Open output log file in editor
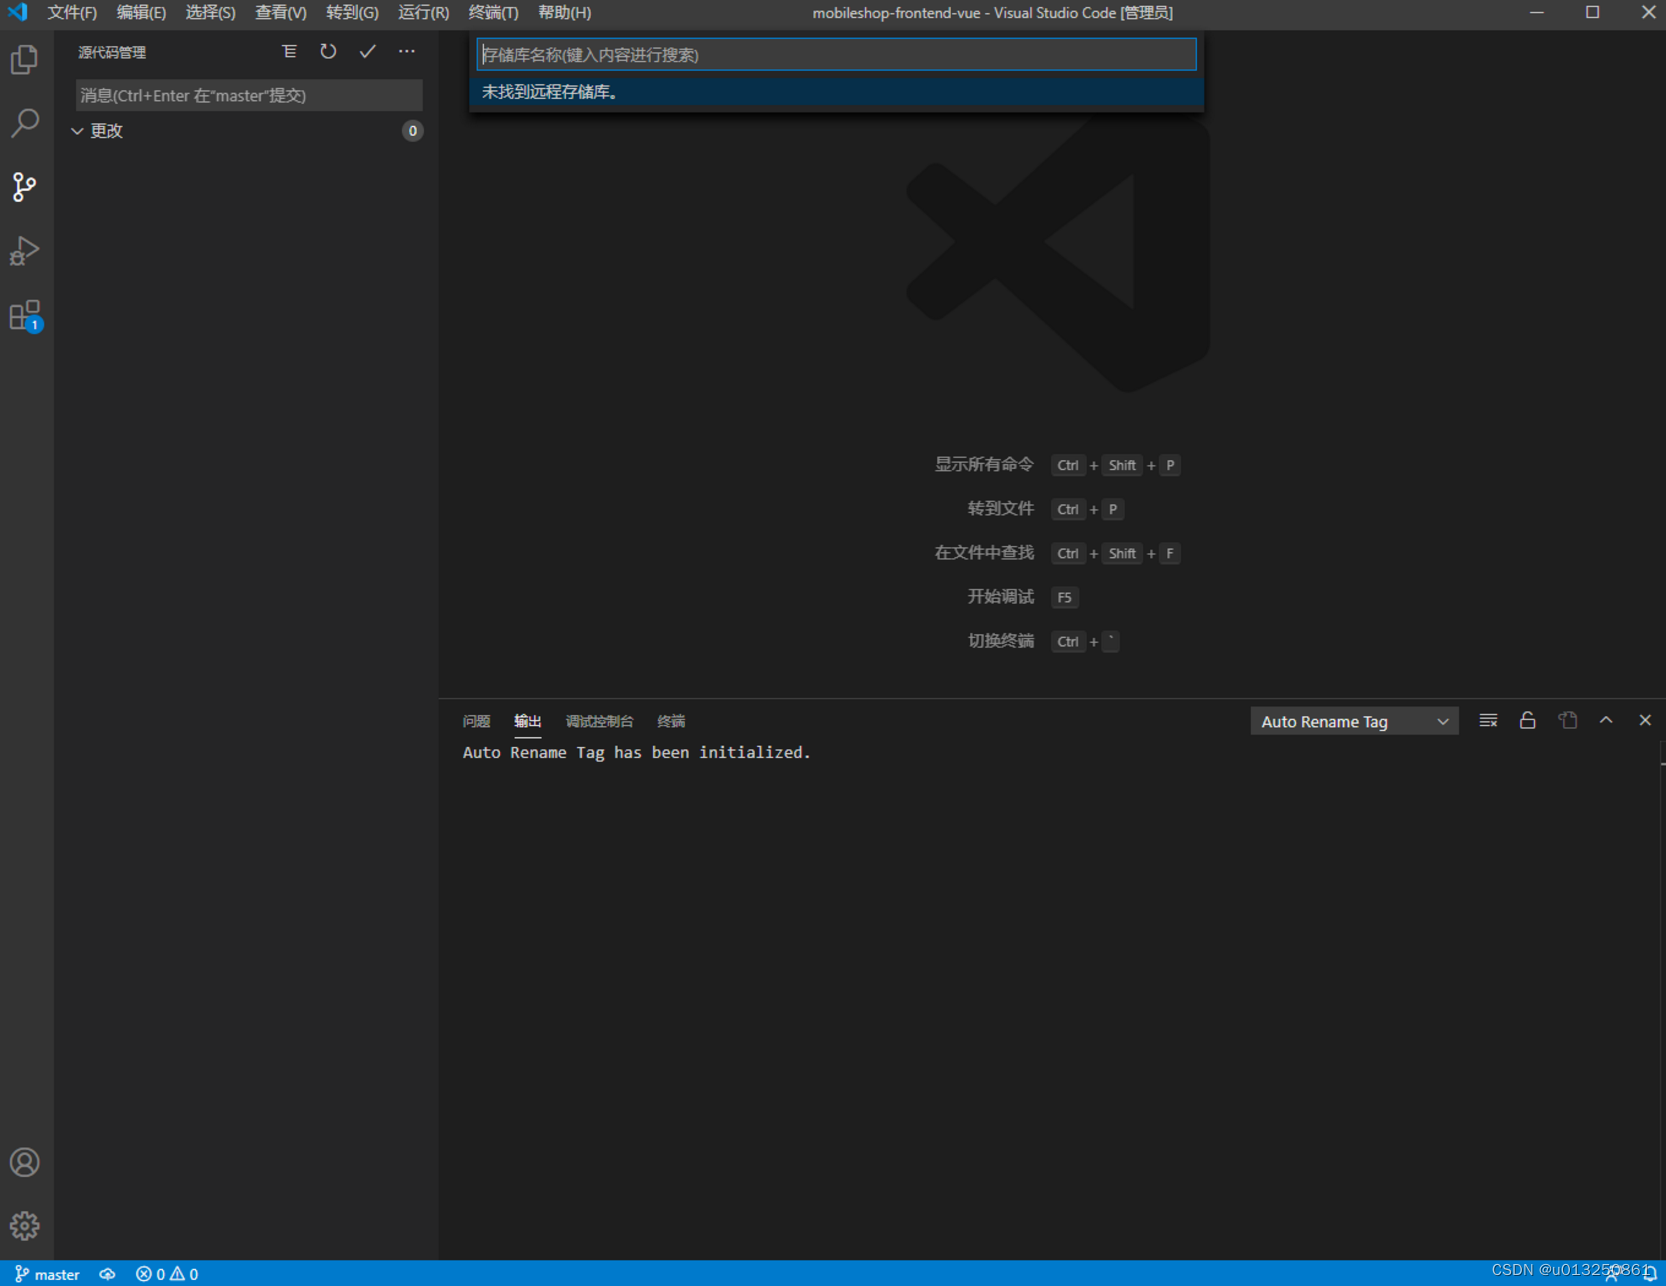 click(1567, 721)
